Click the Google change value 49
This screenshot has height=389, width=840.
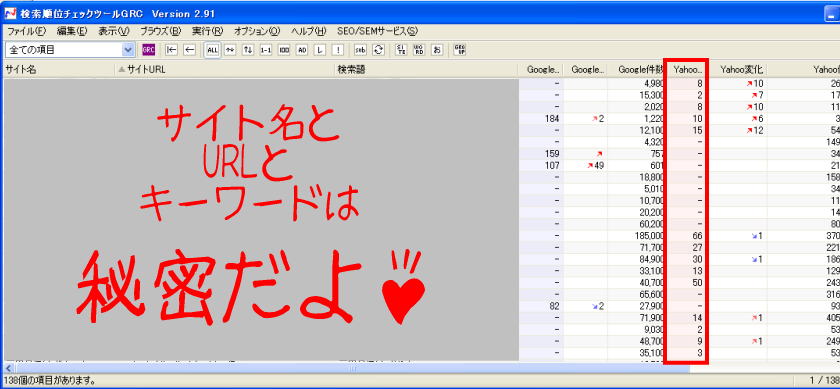point(598,165)
